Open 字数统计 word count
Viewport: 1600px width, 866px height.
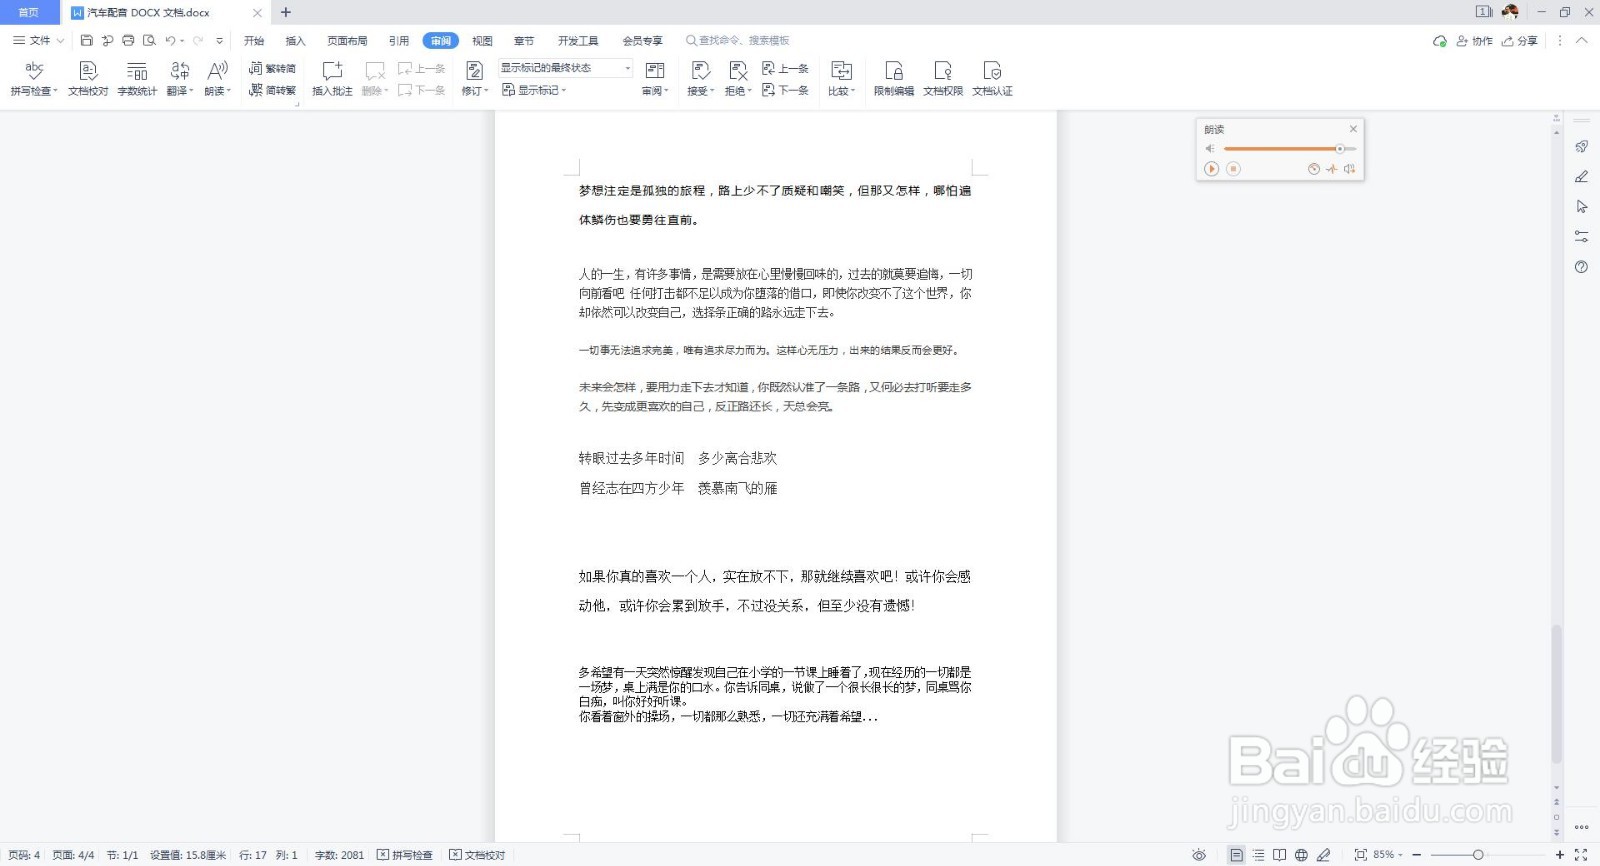[137, 78]
